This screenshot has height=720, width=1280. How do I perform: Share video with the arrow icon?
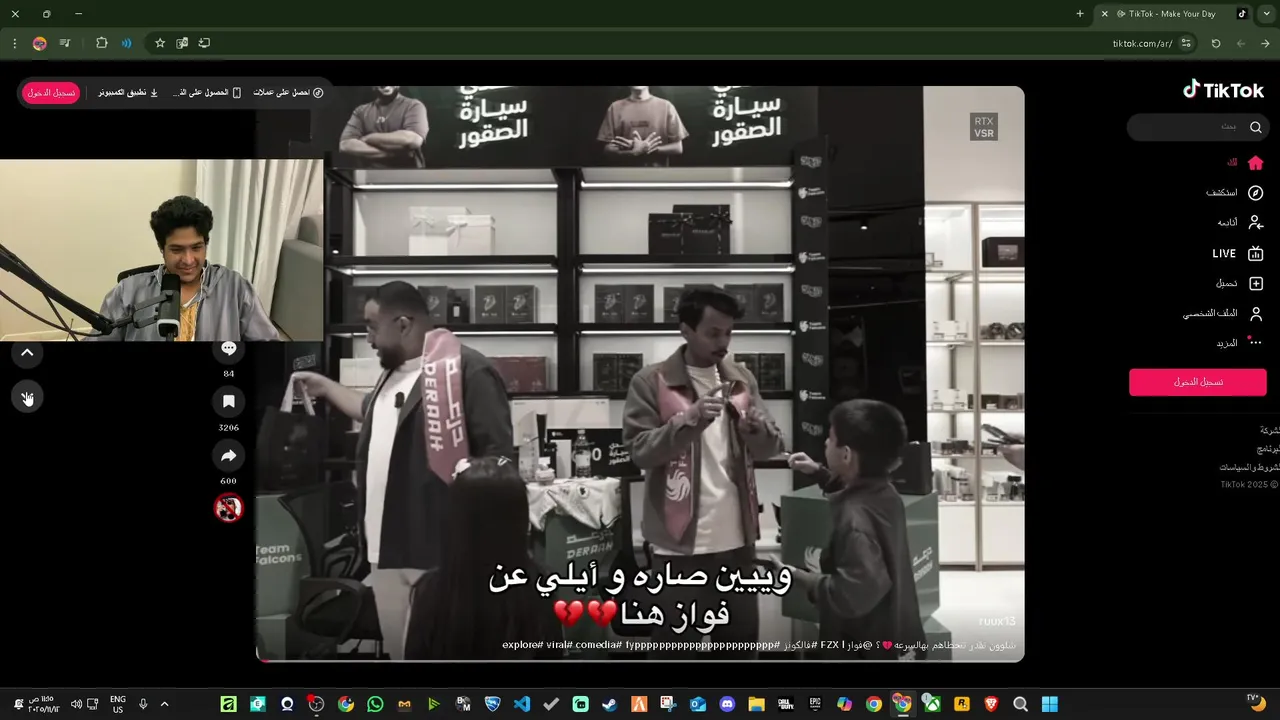[228, 456]
